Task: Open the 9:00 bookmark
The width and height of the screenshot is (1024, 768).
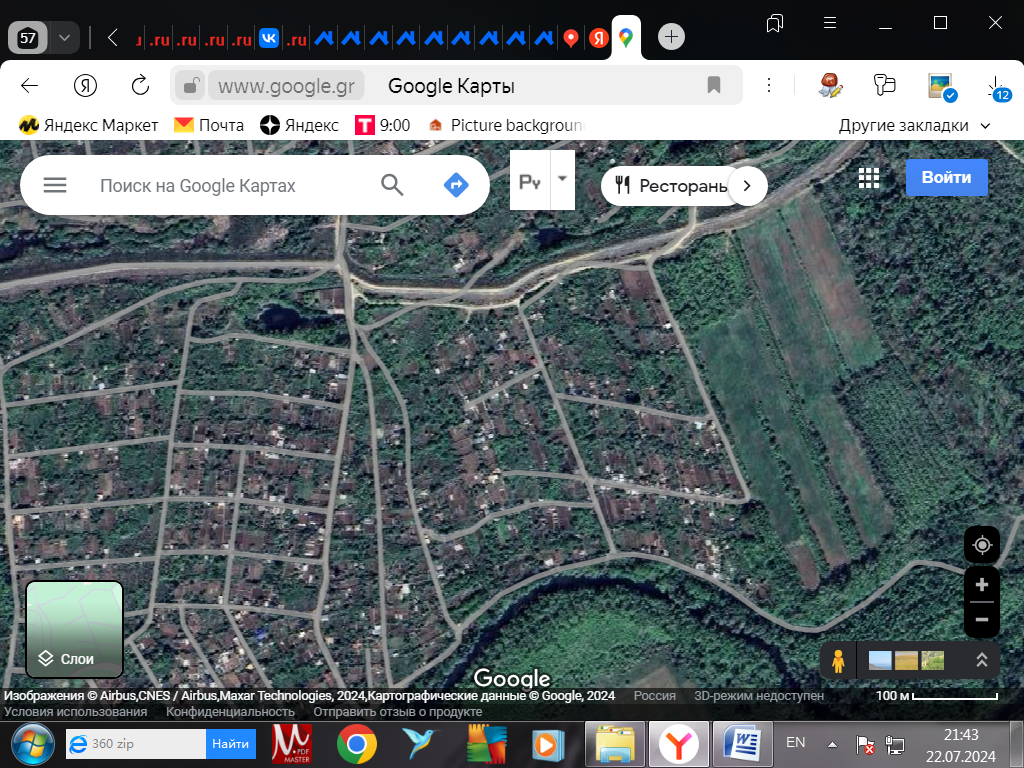Action: 383,125
